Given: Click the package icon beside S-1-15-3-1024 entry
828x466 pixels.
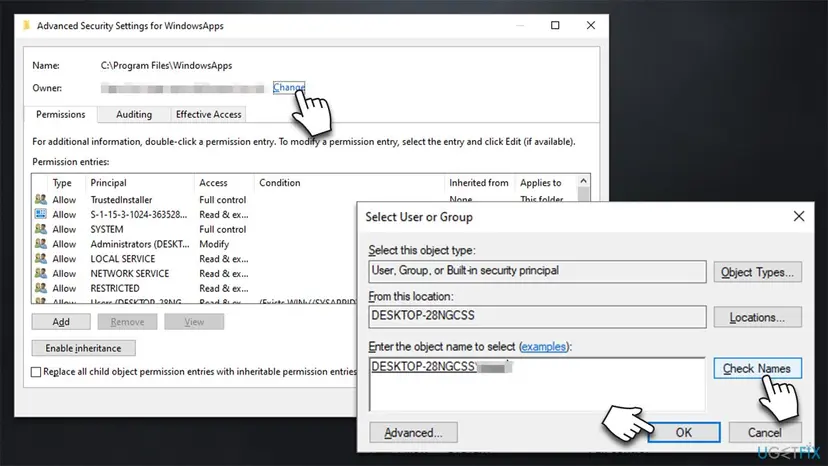Looking at the screenshot, I should pyautogui.click(x=41, y=214).
